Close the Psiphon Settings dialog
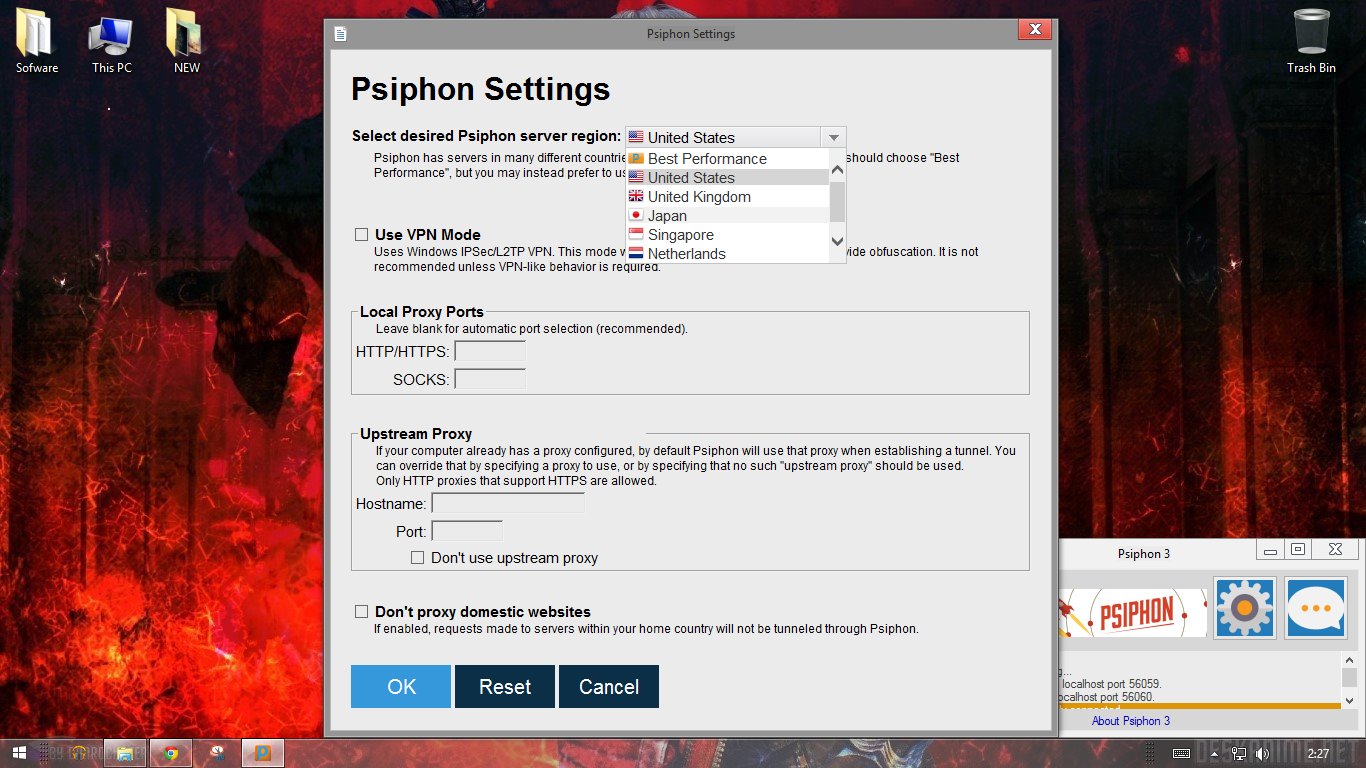 (x=1034, y=30)
